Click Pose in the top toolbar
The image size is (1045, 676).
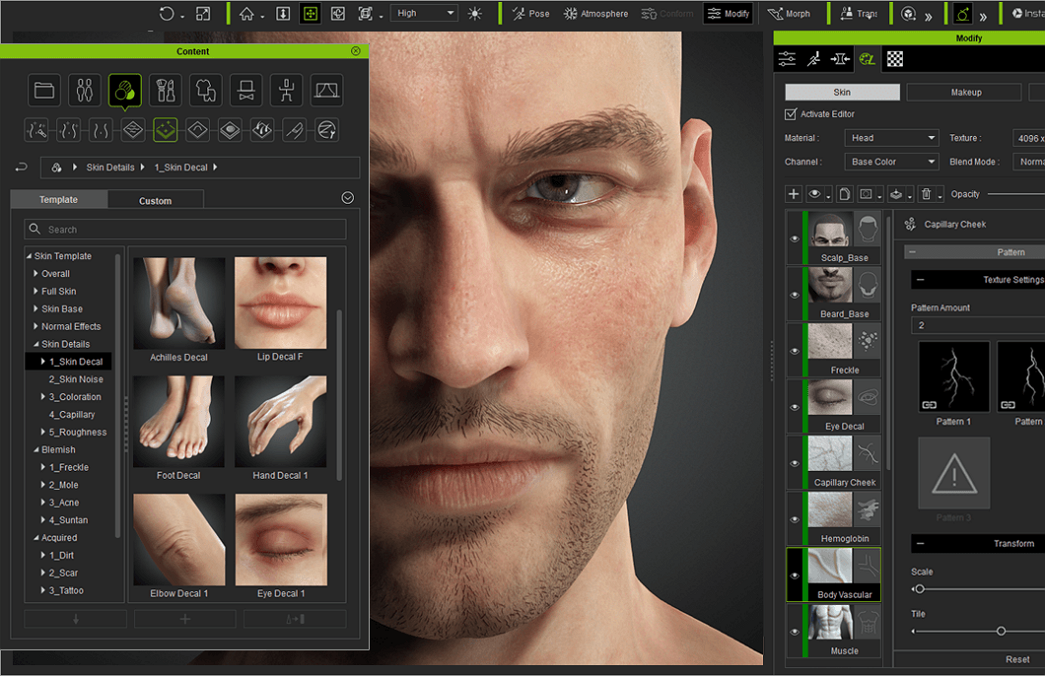tap(531, 13)
